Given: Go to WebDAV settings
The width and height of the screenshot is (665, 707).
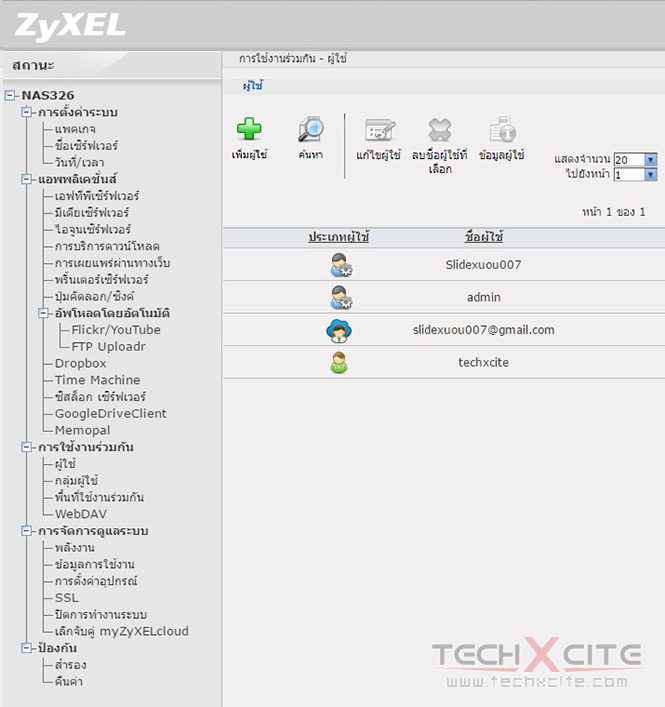Looking at the screenshot, I should (x=81, y=514).
